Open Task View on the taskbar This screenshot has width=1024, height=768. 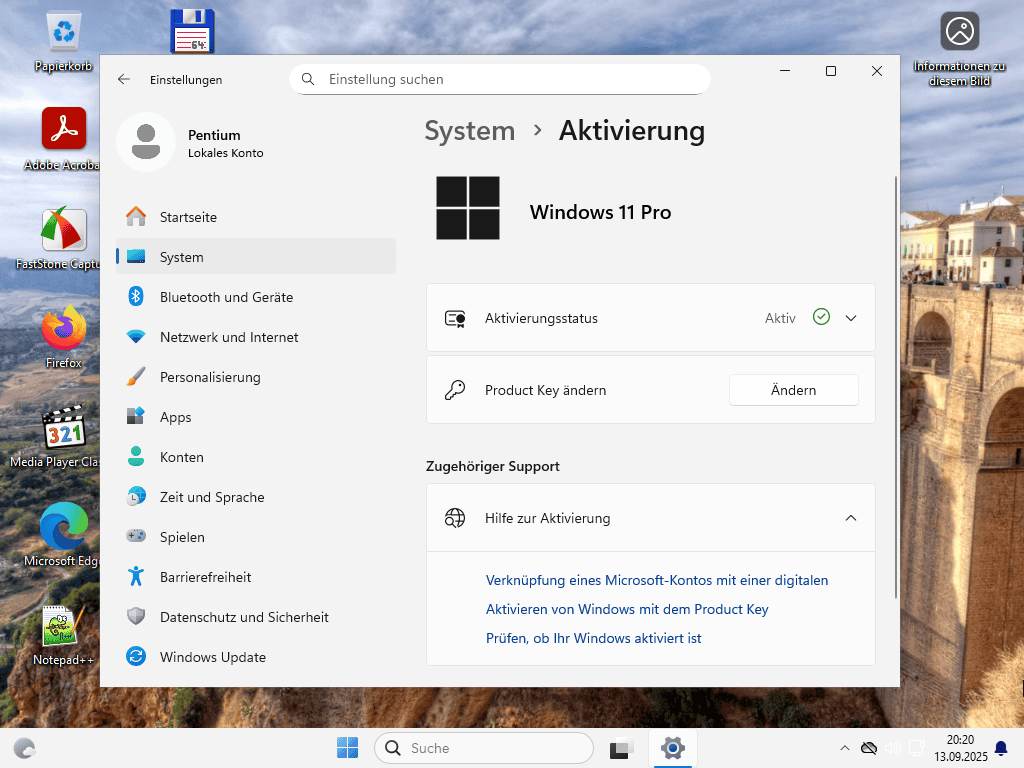click(622, 748)
